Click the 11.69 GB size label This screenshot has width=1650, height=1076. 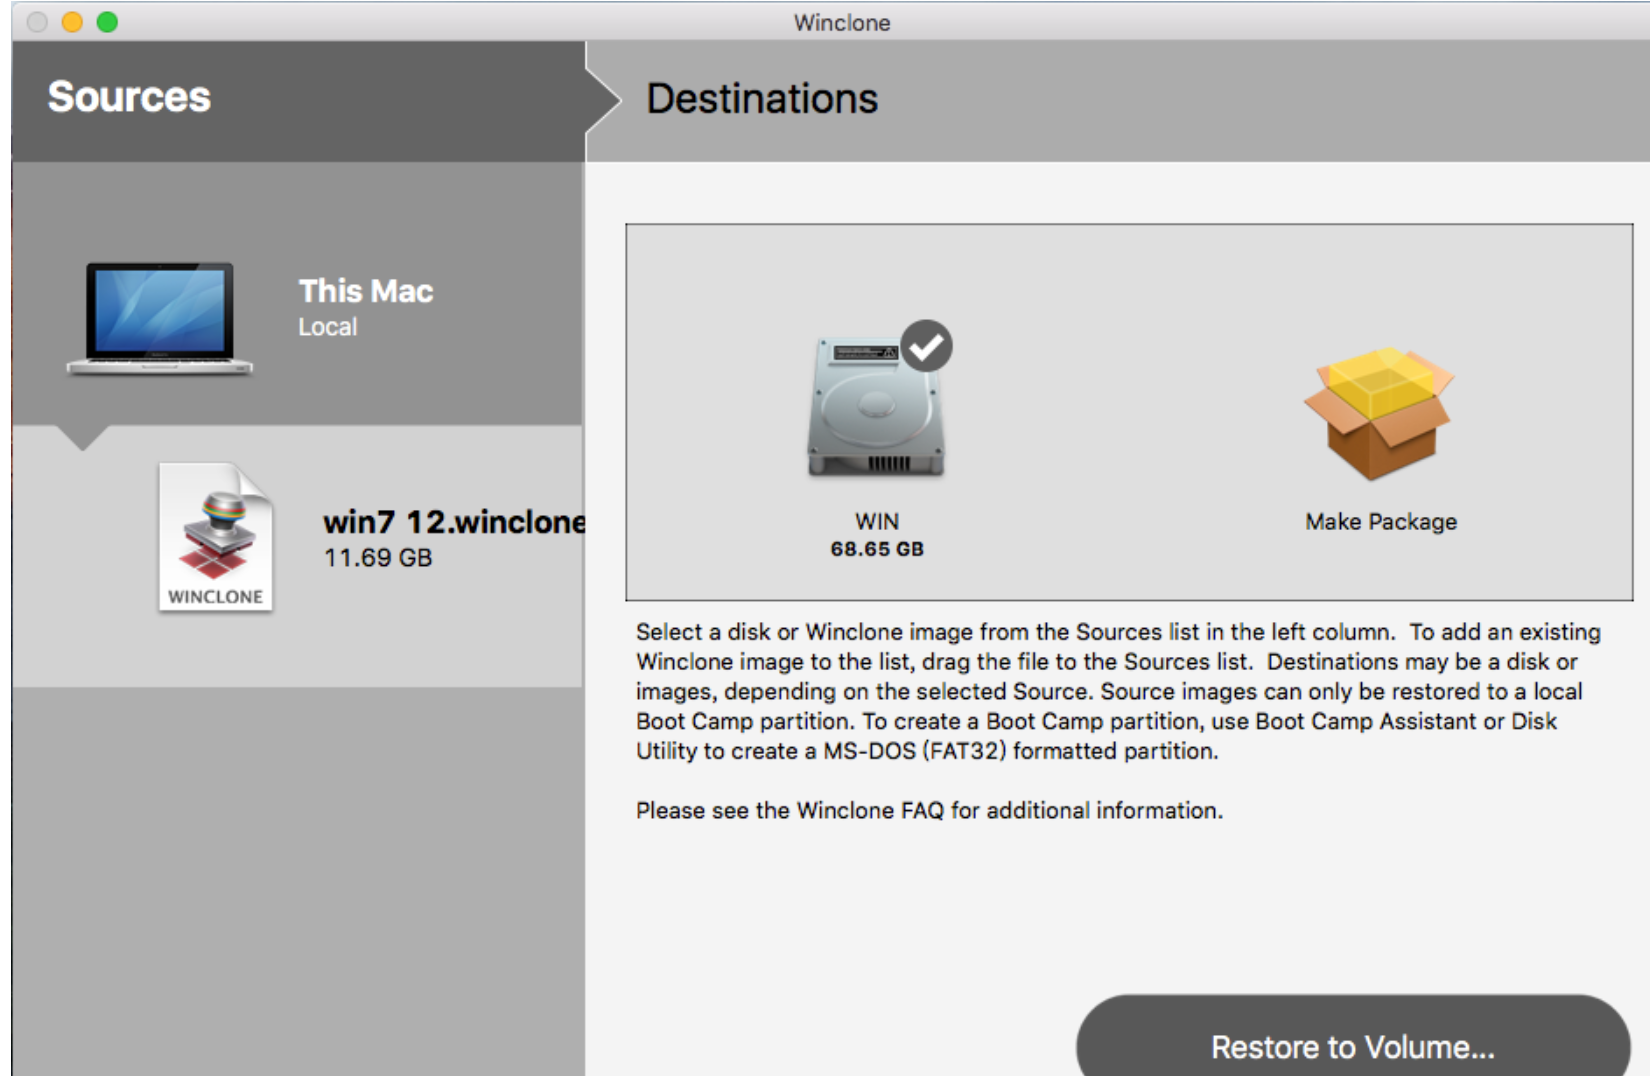[x=378, y=558]
